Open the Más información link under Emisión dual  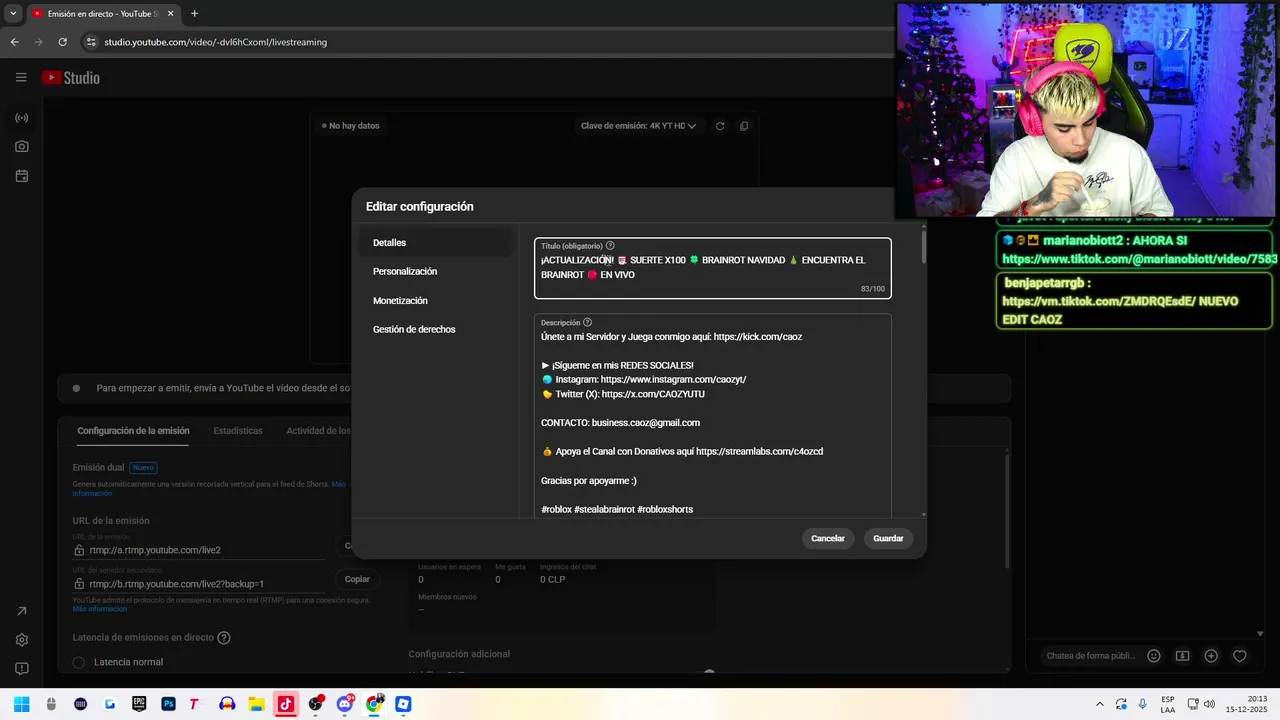click(209, 488)
